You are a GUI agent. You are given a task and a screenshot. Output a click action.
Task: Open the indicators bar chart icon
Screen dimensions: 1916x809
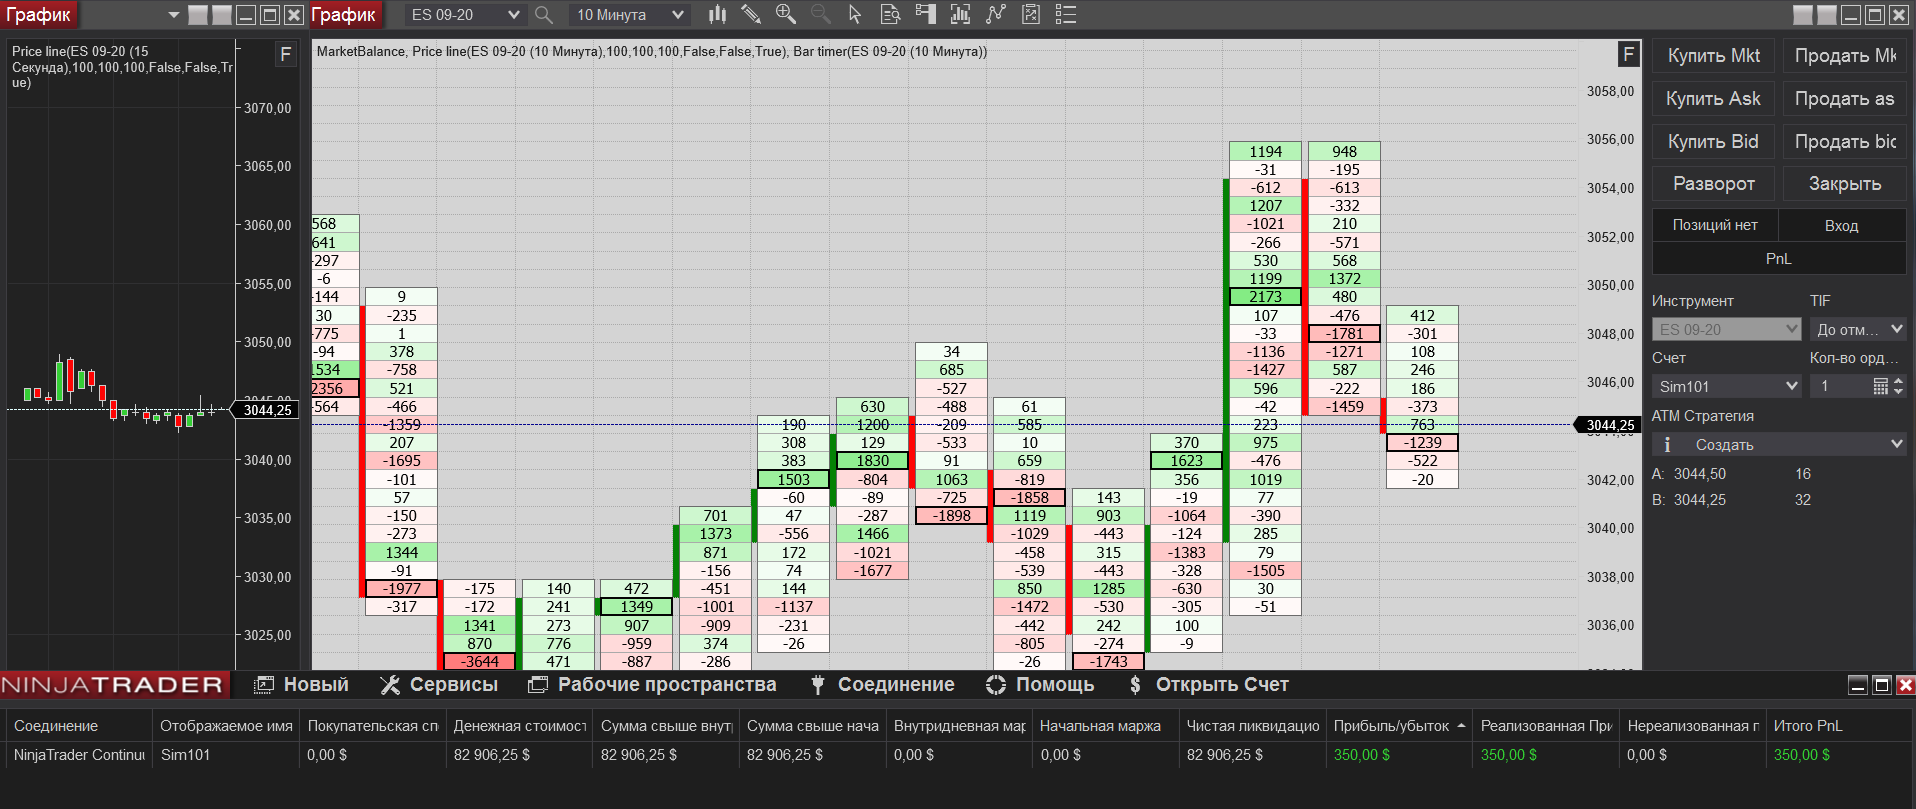[x=960, y=14]
